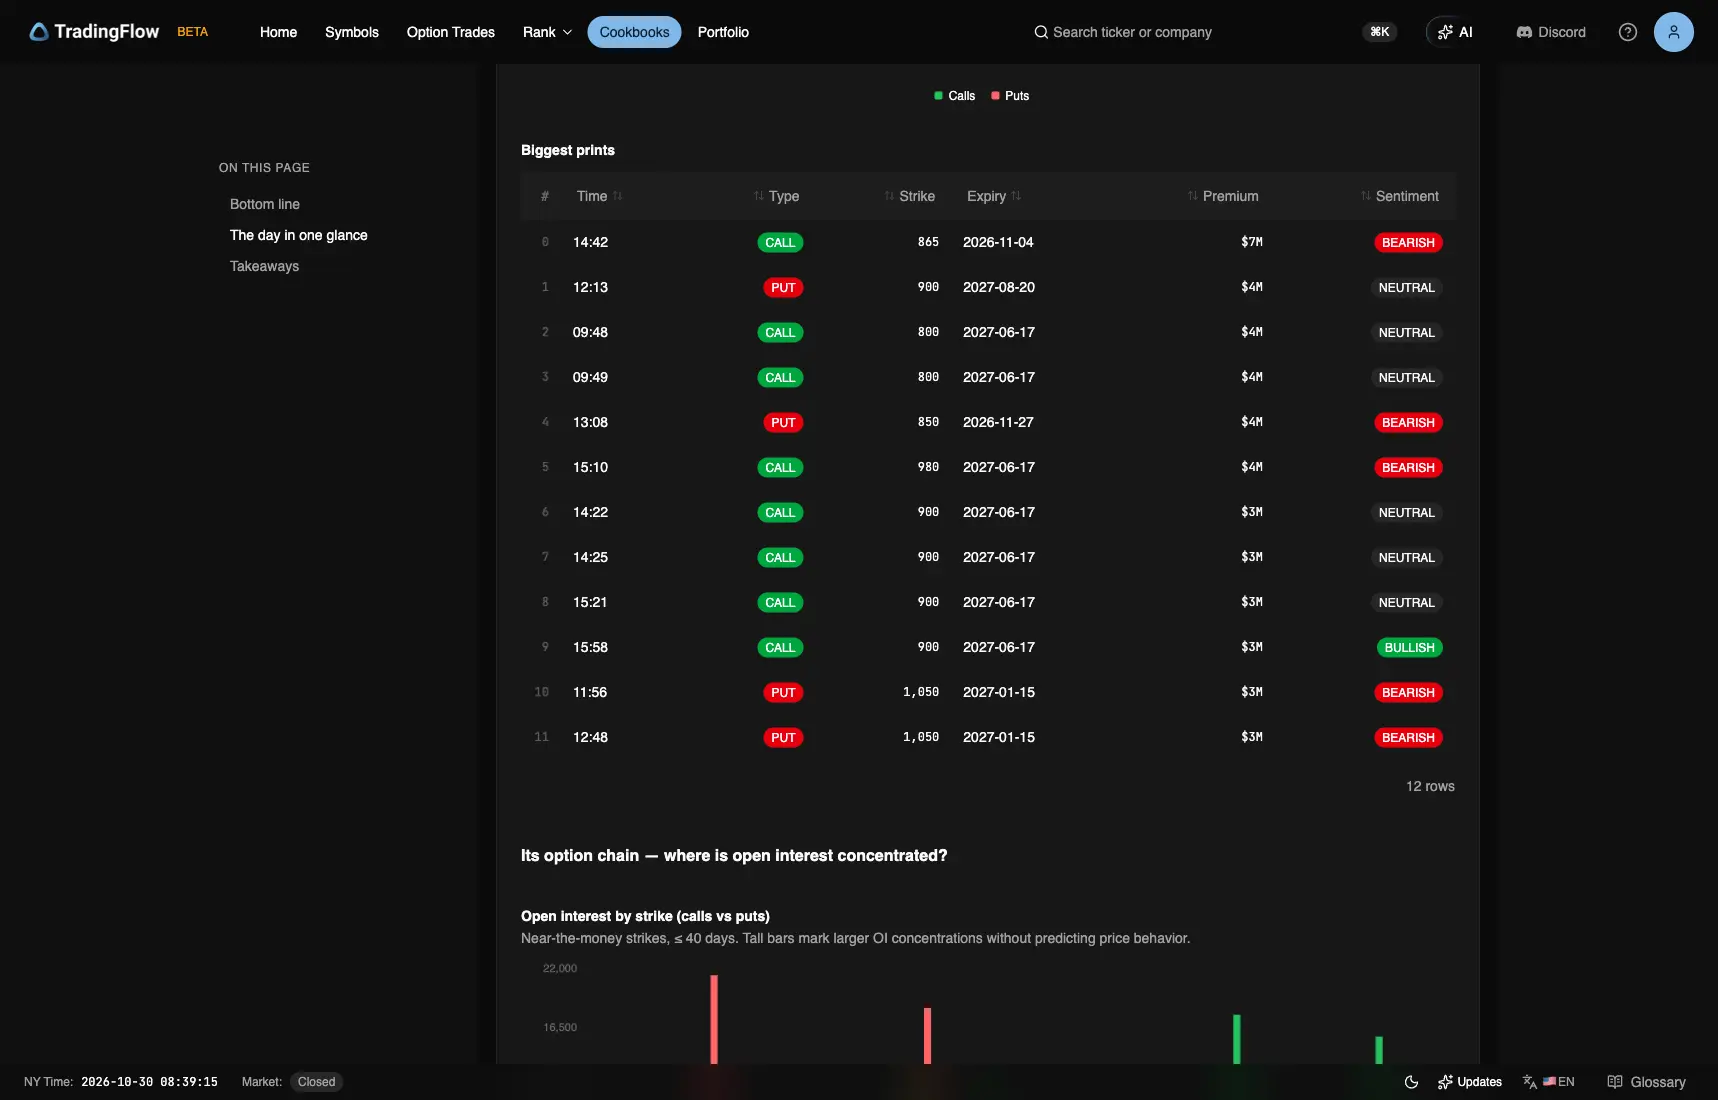Viewport: 1718px width, 1100px height.
Task: Click the Closed market status badge
Action: [316, 1082]
